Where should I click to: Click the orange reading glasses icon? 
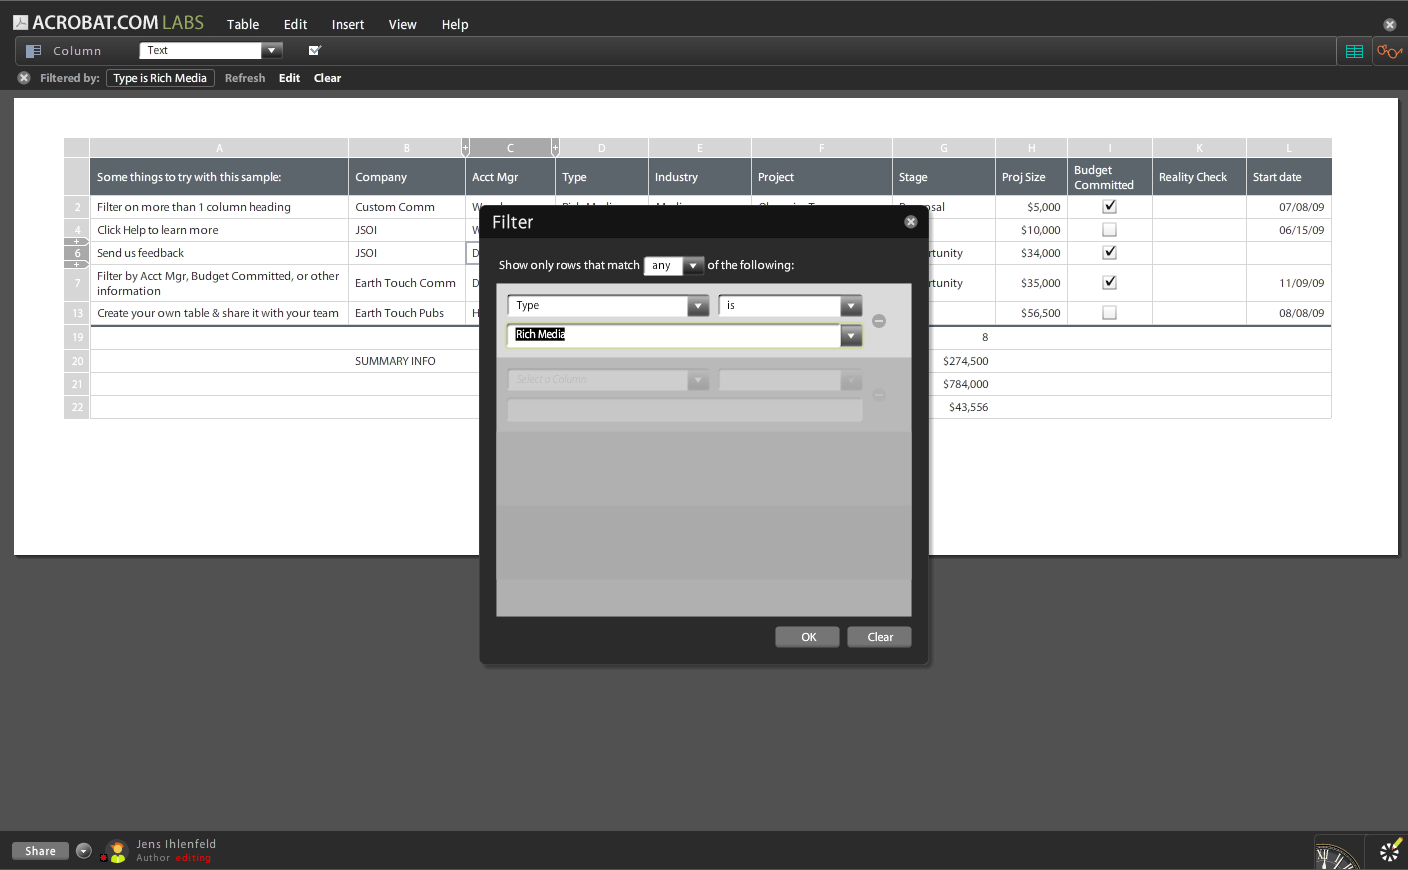coord(1390,50)
